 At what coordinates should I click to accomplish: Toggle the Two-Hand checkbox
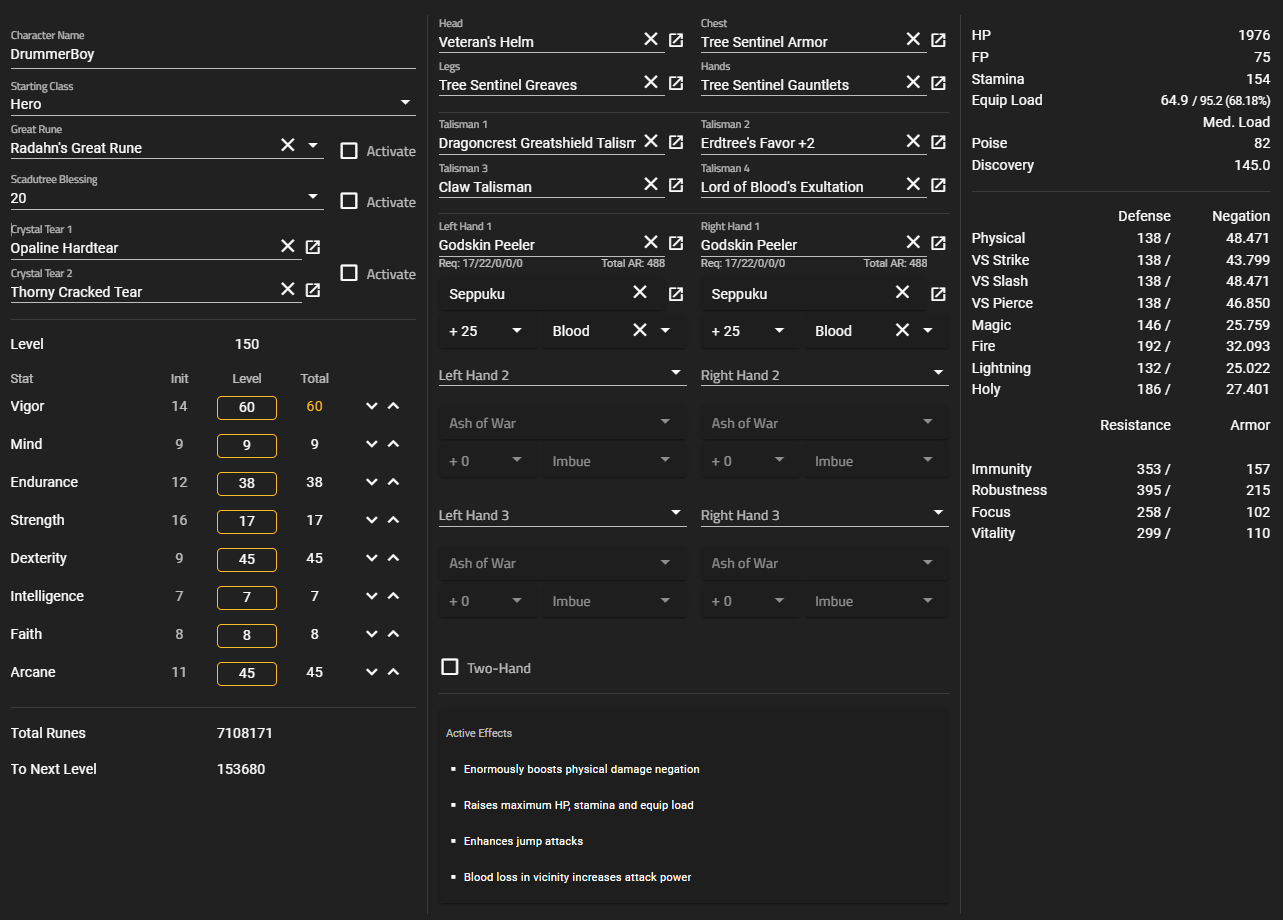[450, 667]
